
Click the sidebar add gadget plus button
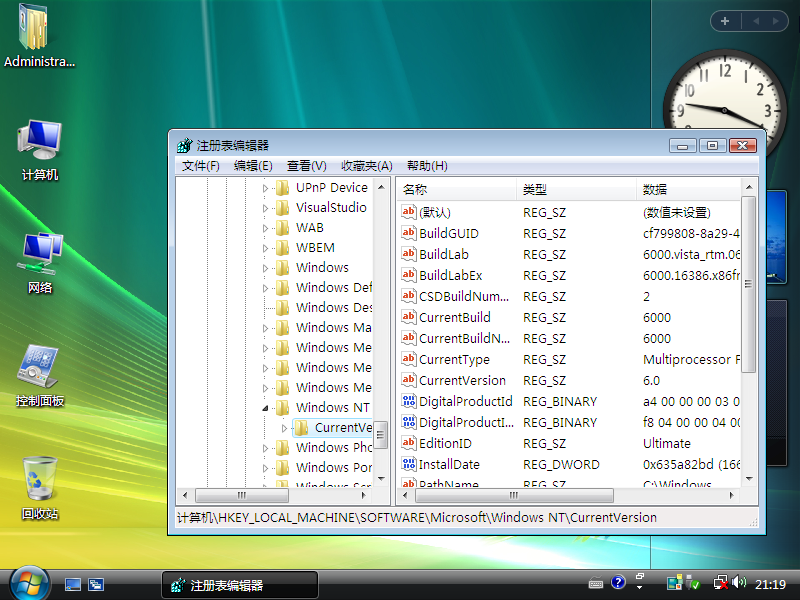click(725, 21)
